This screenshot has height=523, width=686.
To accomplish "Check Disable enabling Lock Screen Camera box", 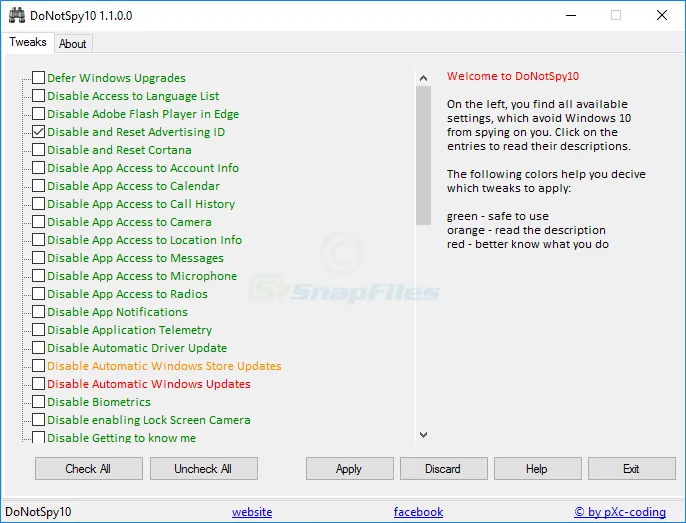I will (38, 419).
